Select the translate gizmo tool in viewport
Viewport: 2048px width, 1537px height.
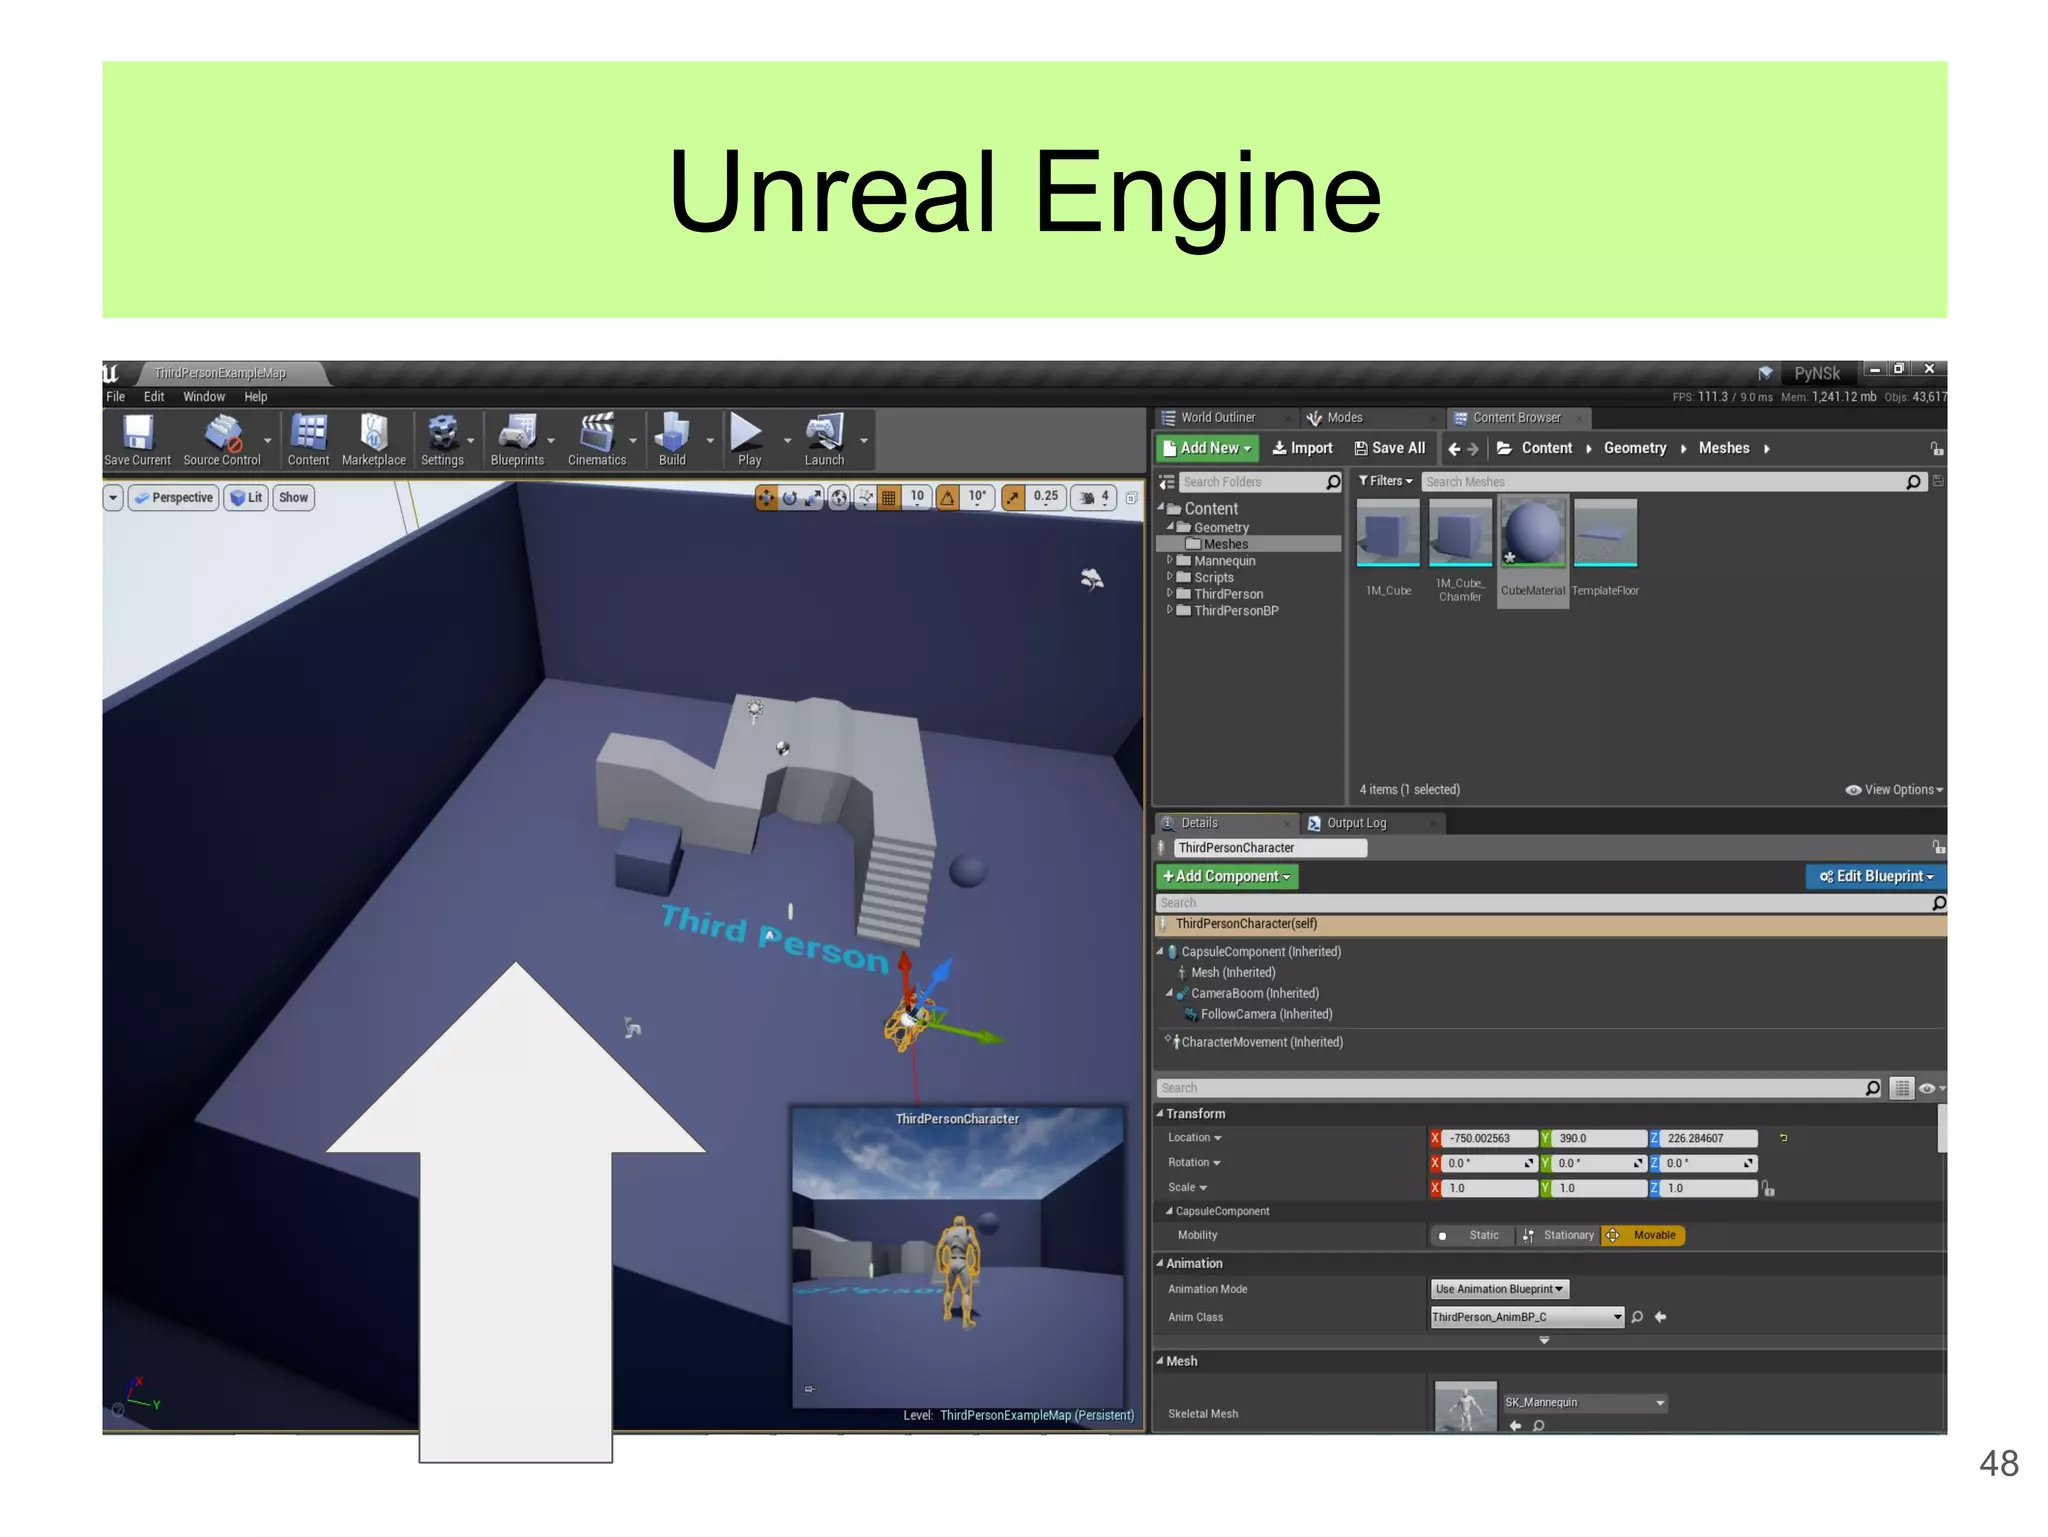766,497
